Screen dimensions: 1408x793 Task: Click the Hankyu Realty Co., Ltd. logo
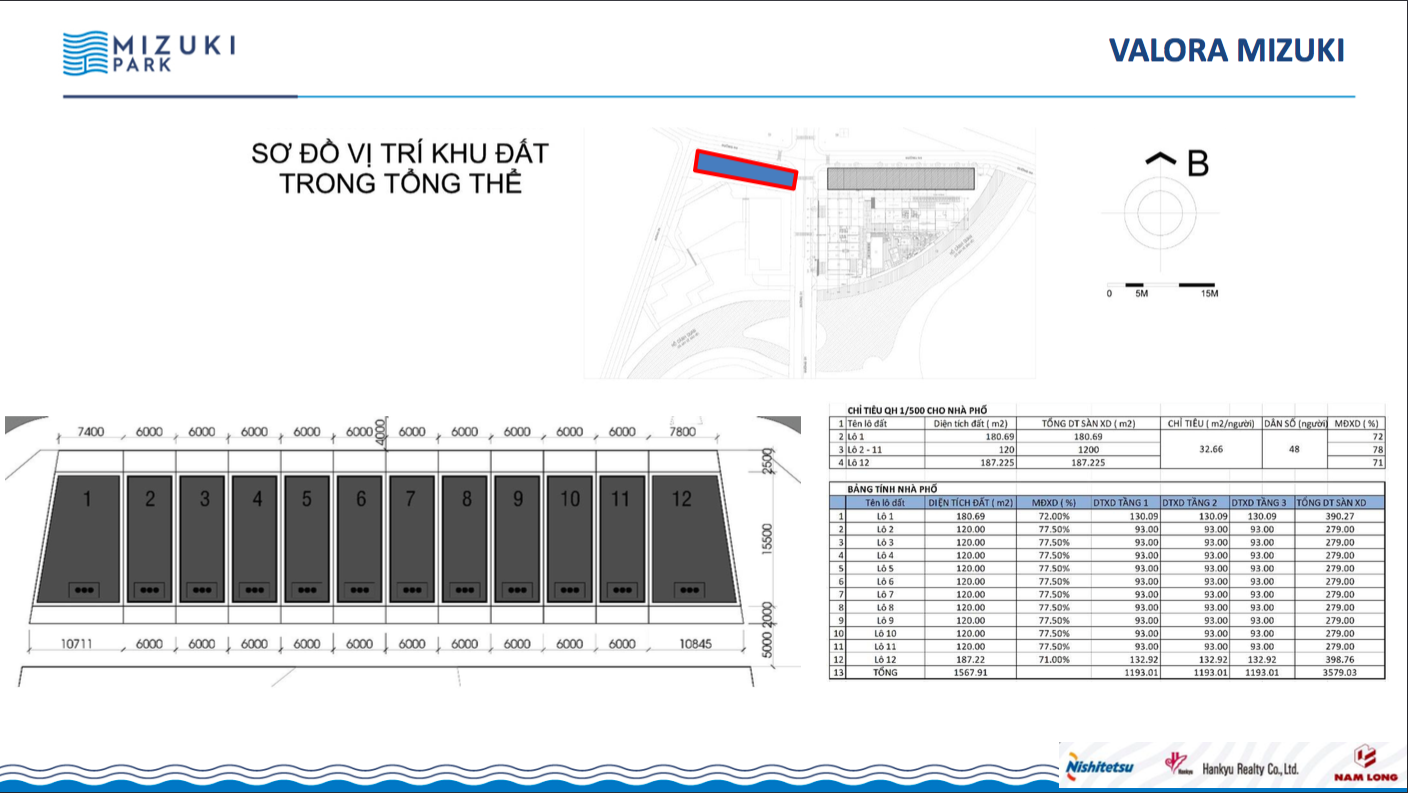[x=1231, y=767]
